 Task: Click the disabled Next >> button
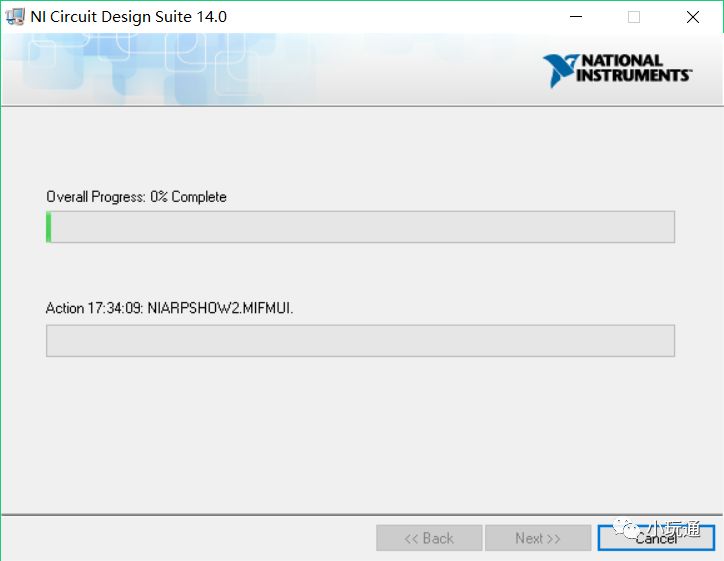click(x=538, y=538)
